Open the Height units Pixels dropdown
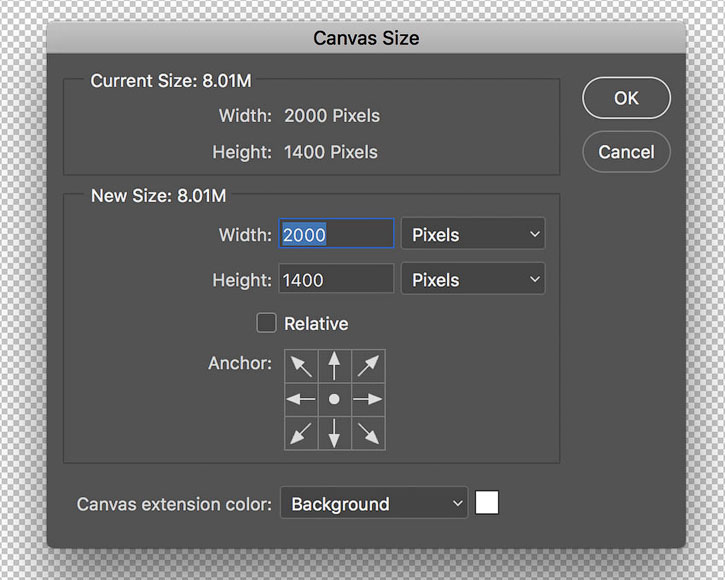This screenshot has height=580, width=725. click(473, 279)
